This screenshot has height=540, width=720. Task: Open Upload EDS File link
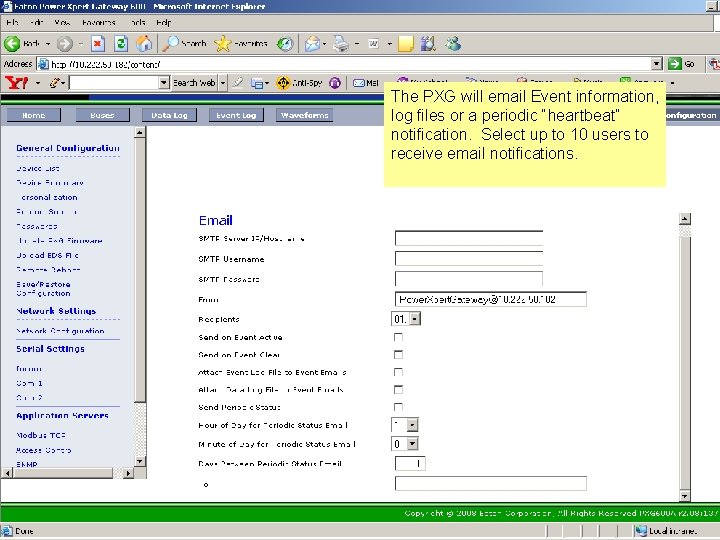point(47,255)
